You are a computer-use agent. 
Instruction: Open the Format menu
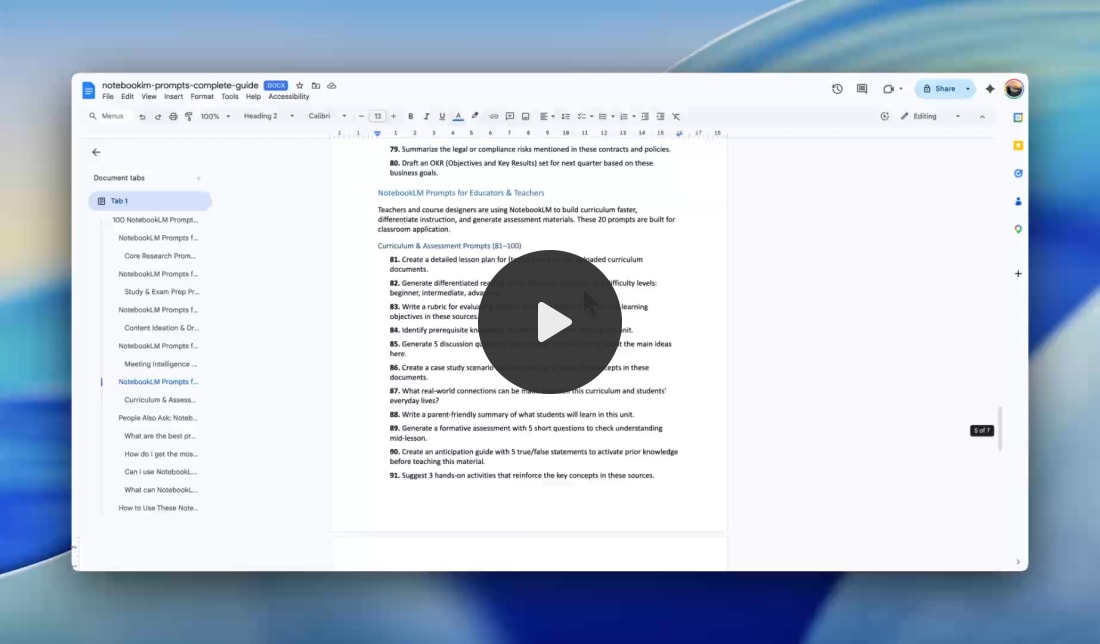tap(202, 97)
